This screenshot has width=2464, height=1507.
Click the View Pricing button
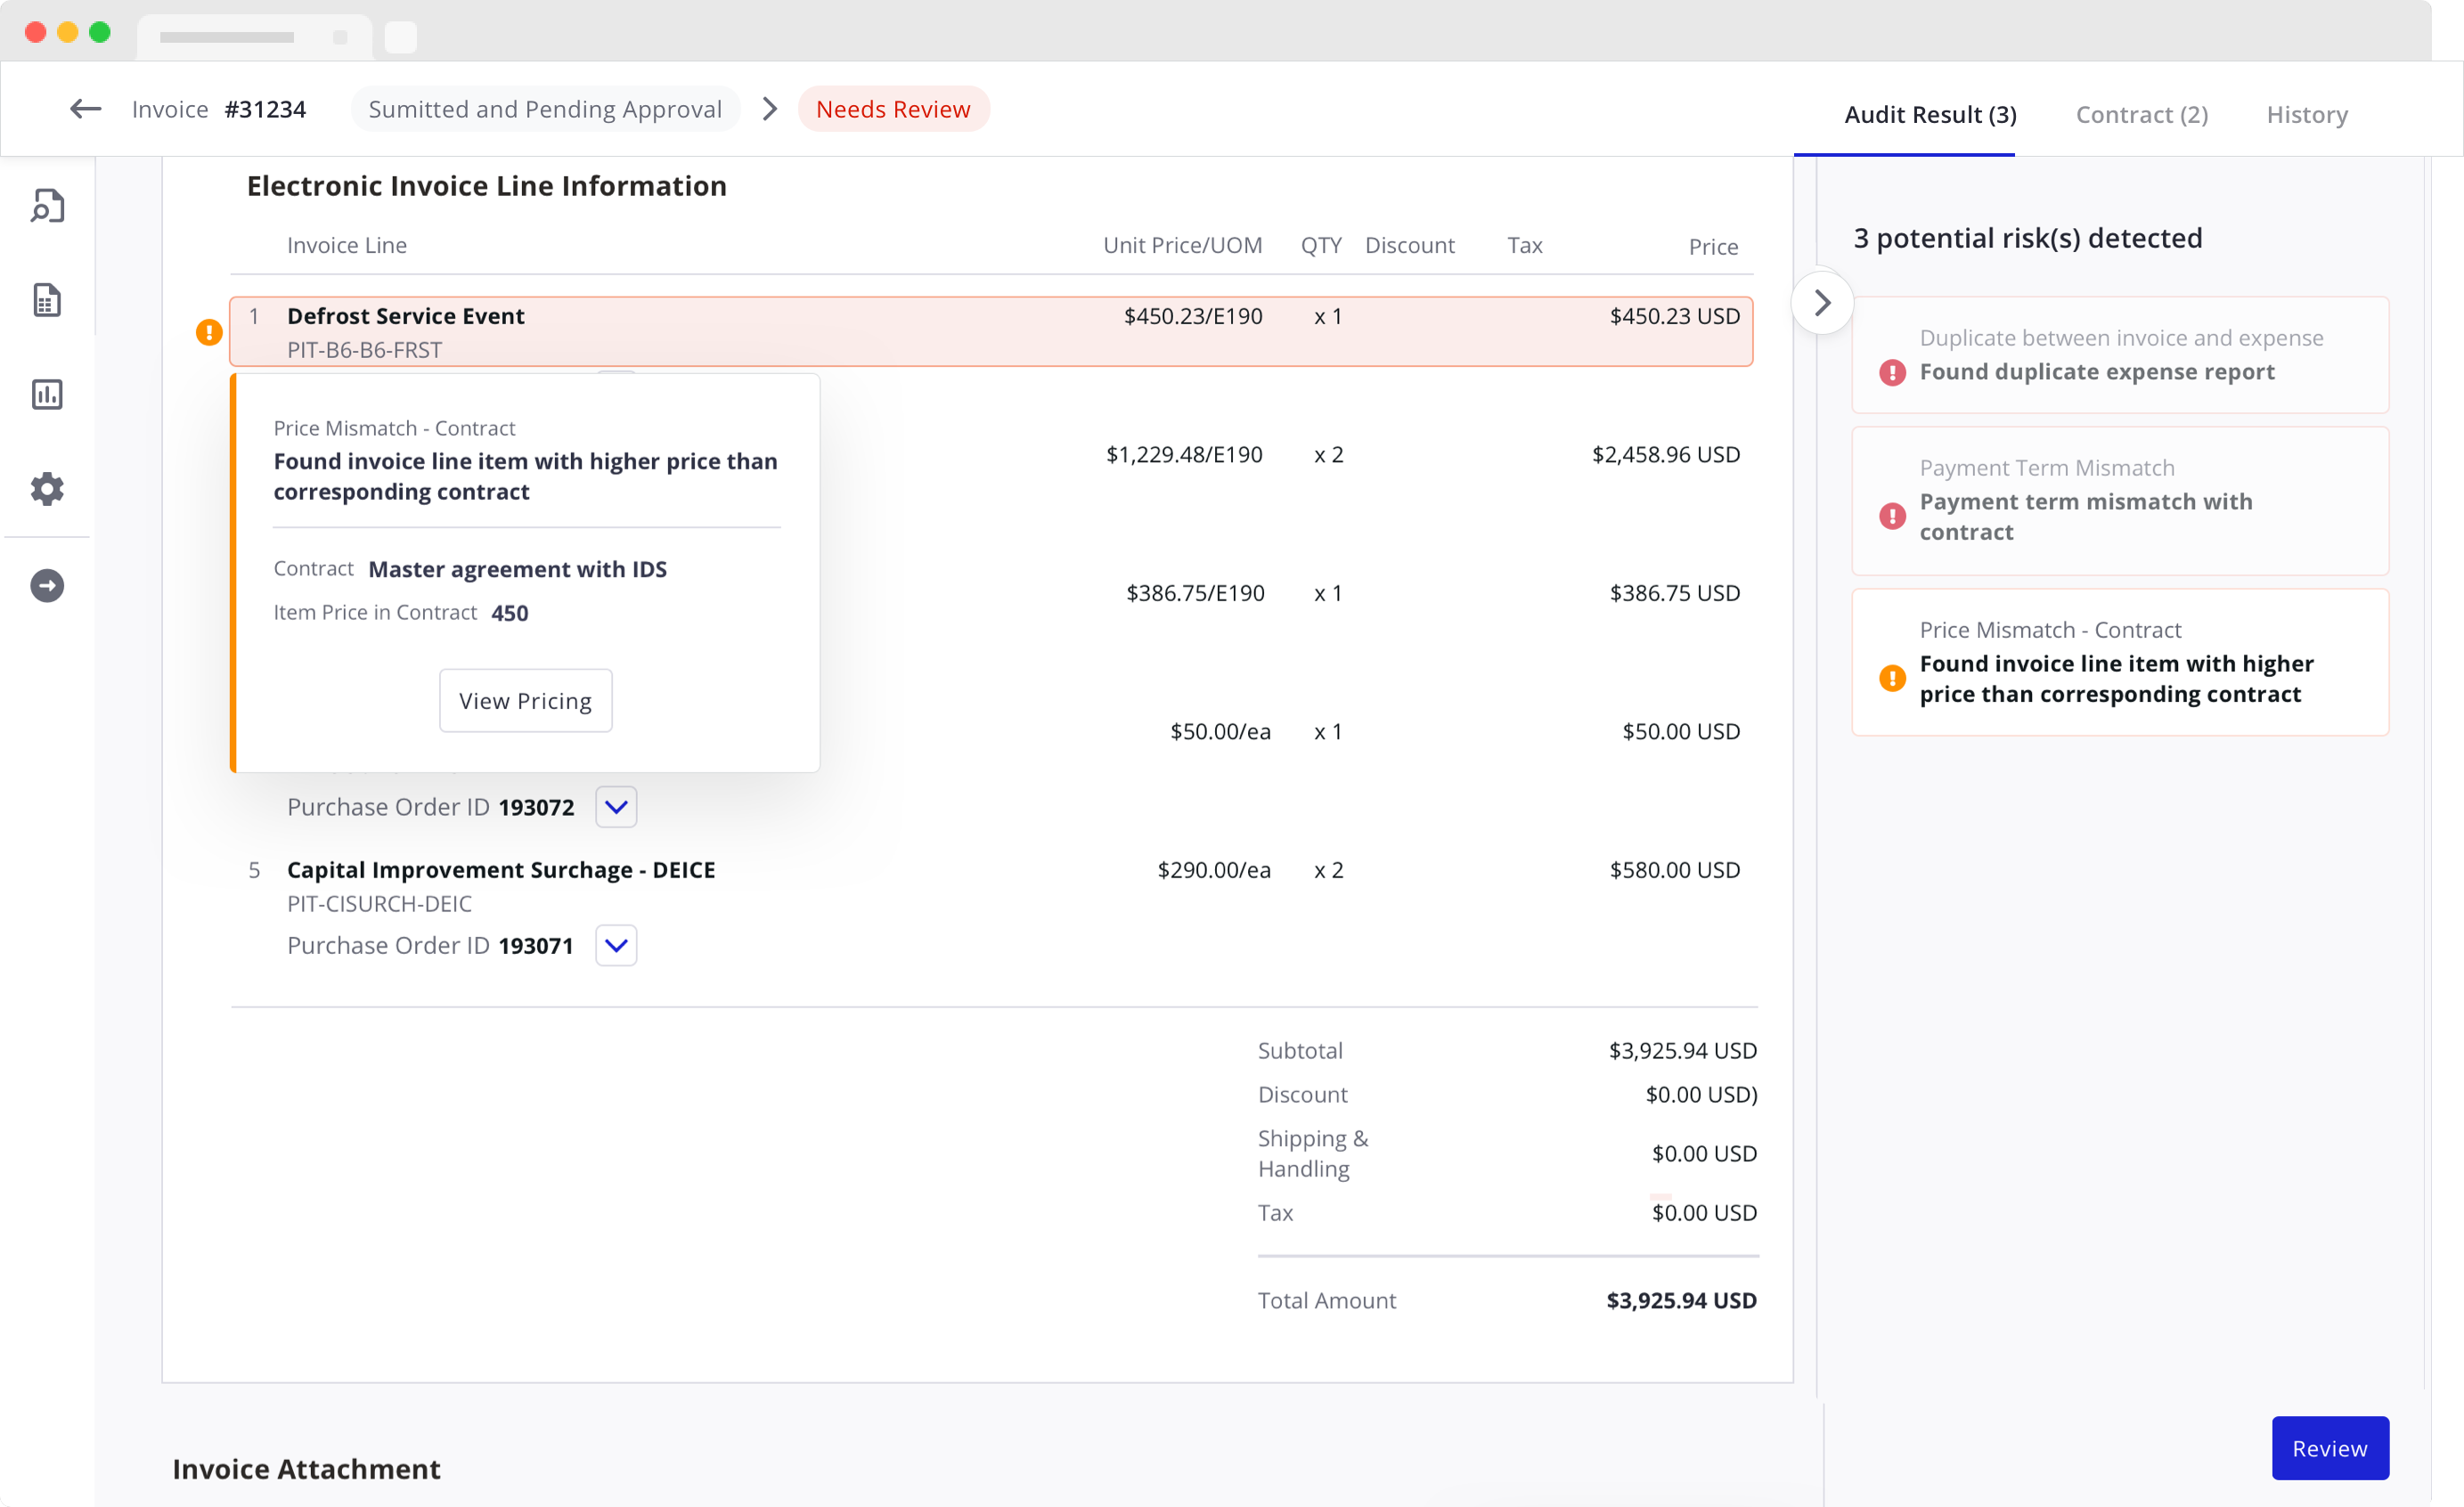pos(525,700)
